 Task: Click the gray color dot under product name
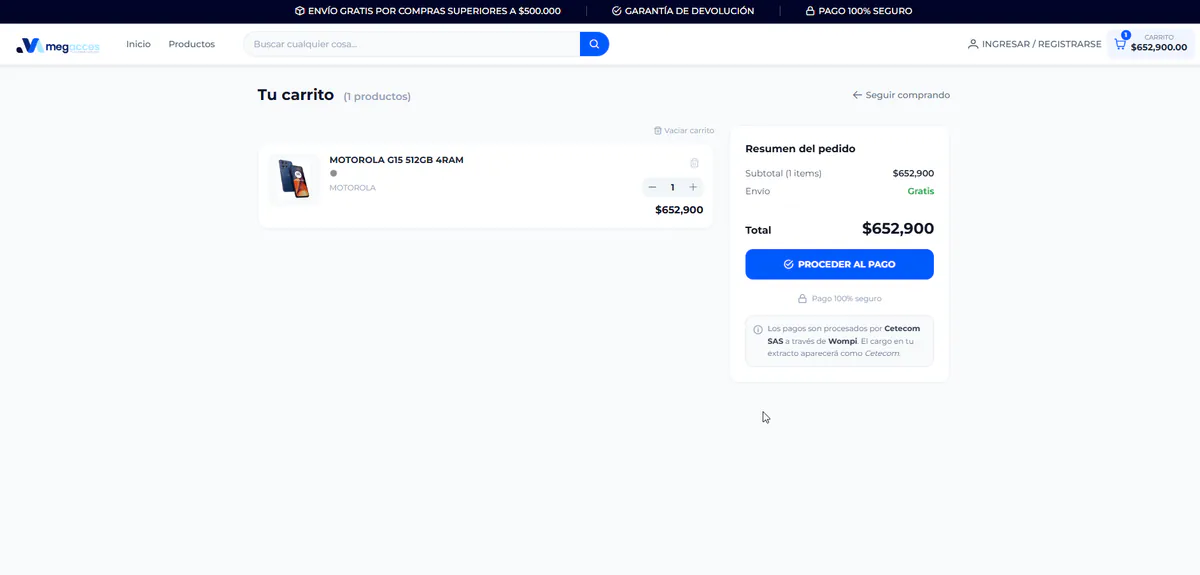[333, 173]
